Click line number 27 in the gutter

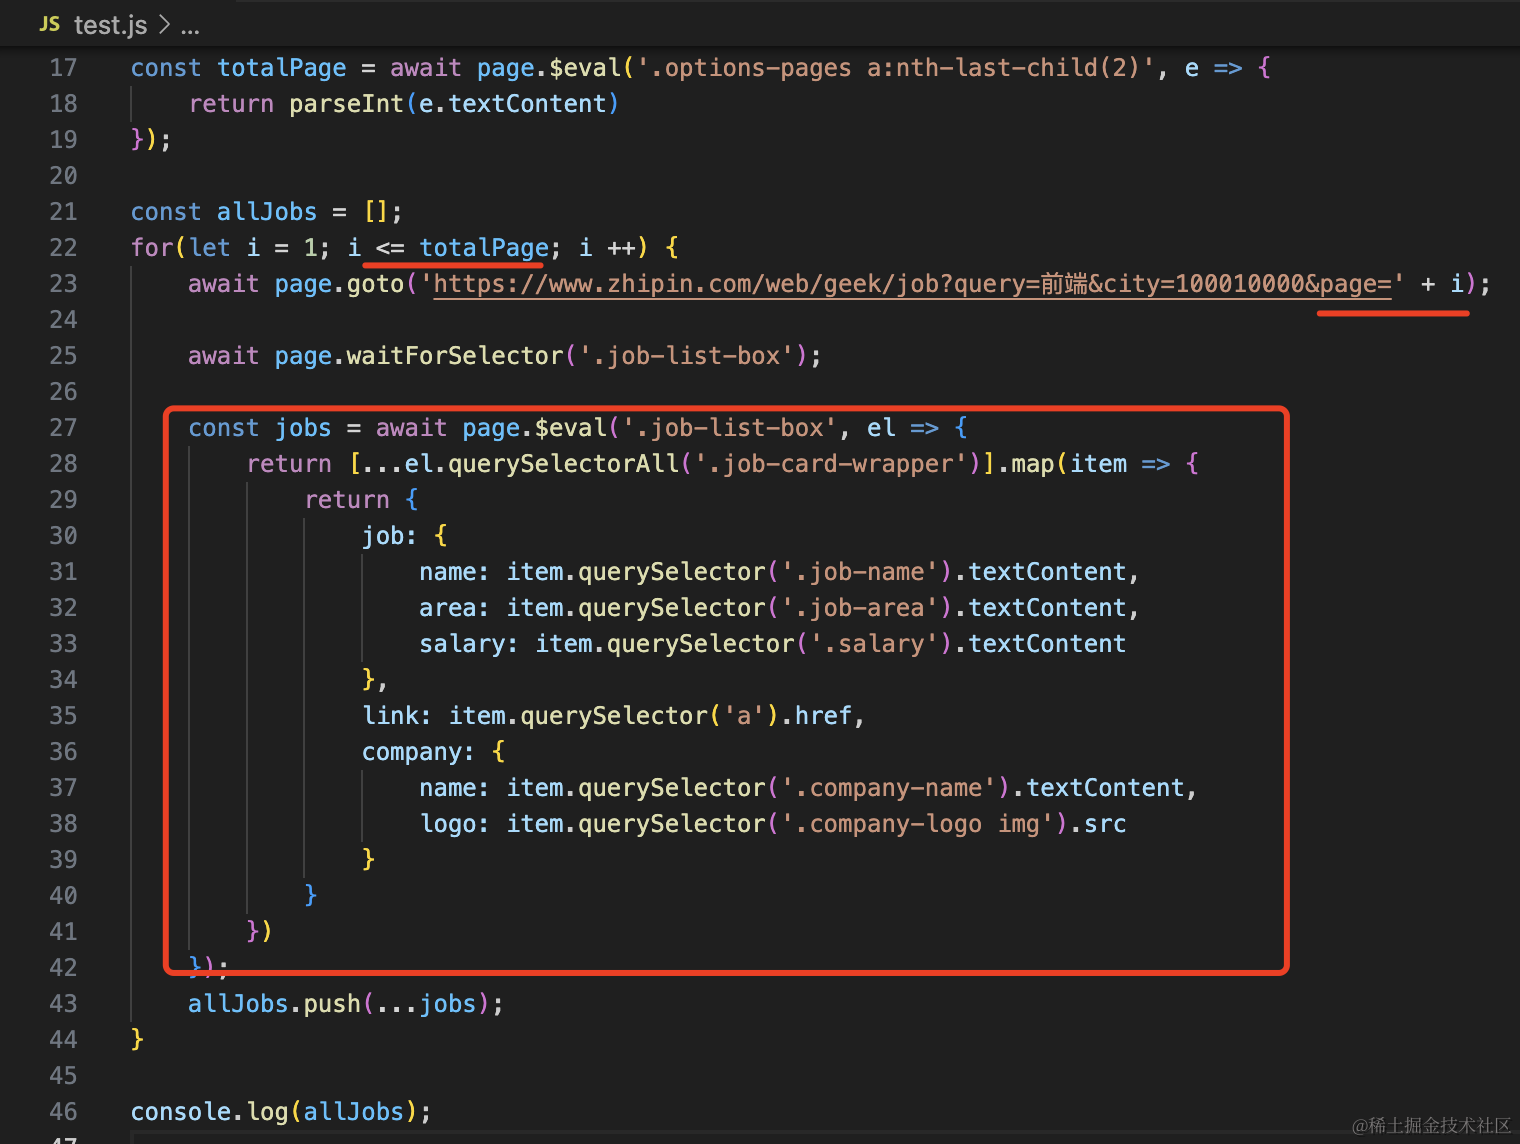click(x=63, y=428)
